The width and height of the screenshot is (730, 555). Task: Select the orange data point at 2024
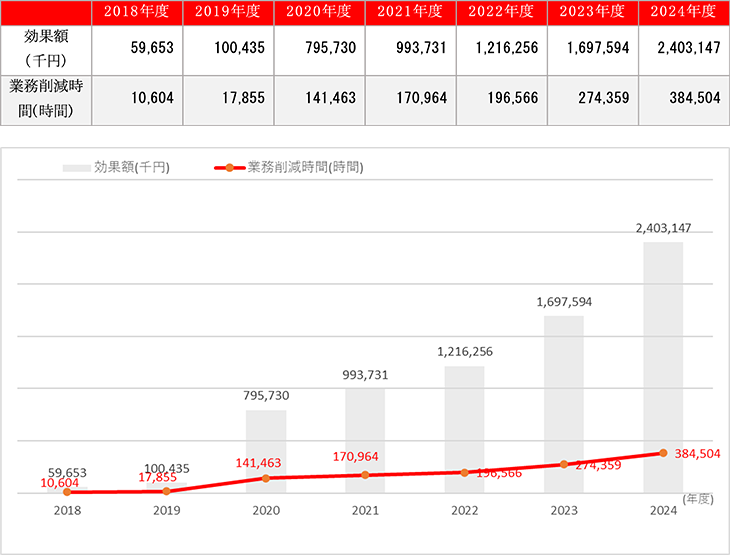tap(663, 453)
